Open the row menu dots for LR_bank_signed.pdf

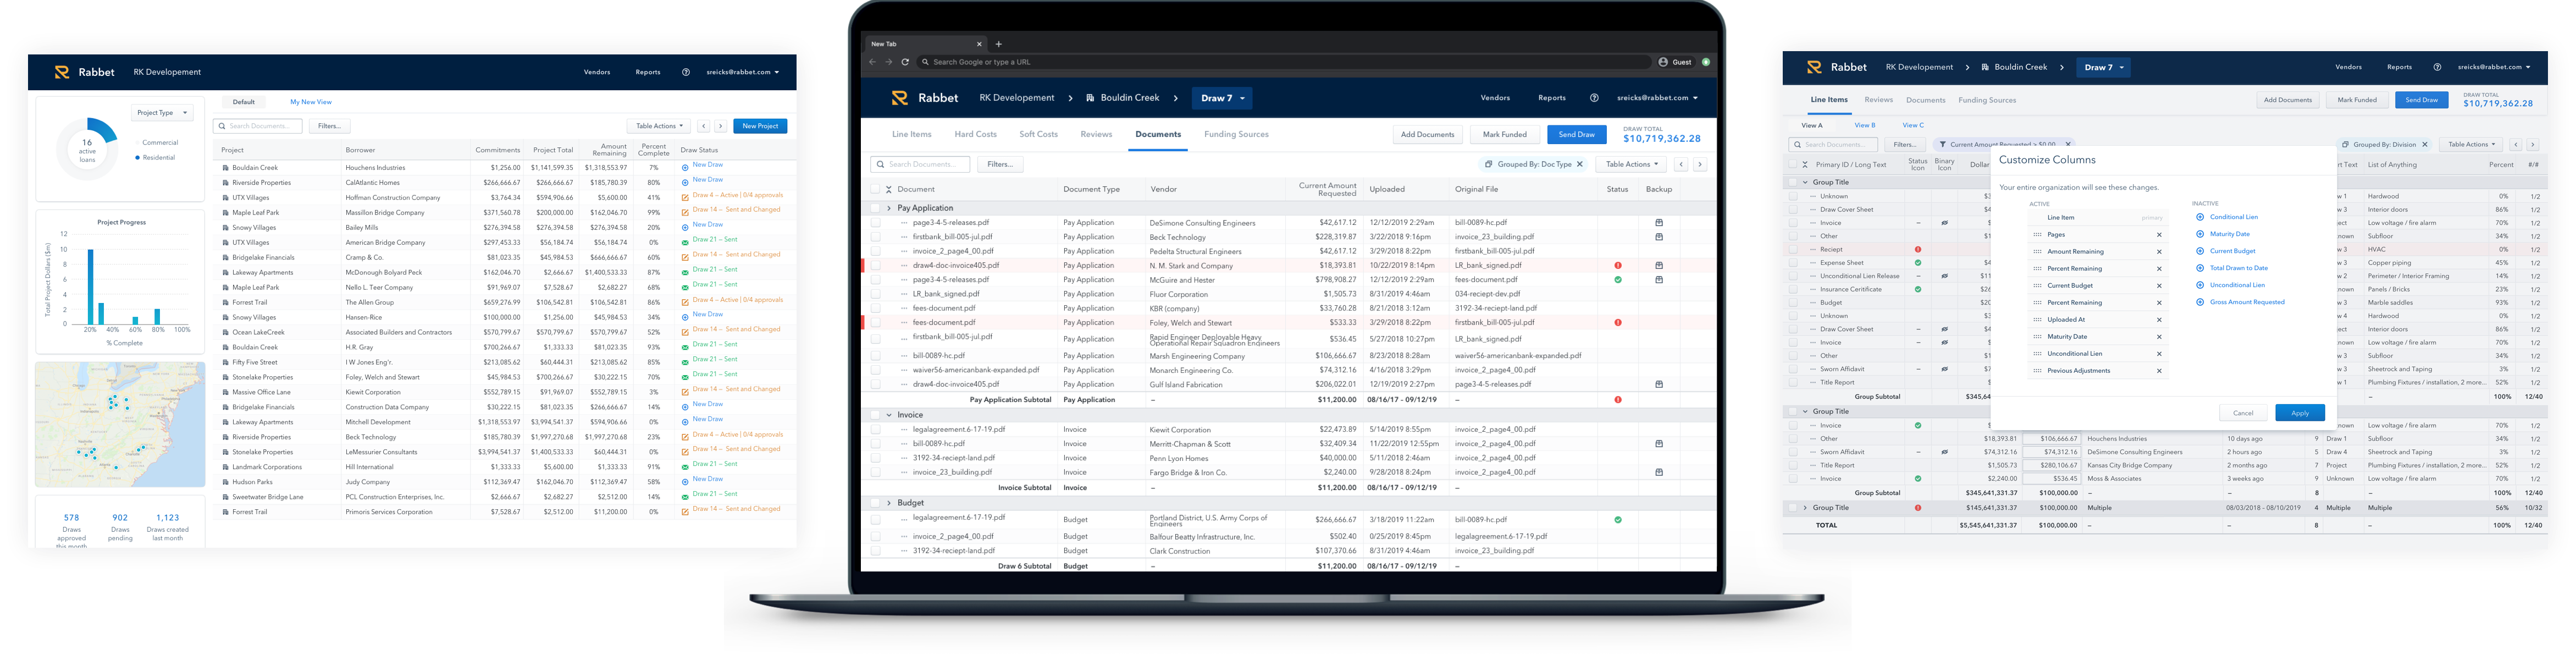[904, 294]
